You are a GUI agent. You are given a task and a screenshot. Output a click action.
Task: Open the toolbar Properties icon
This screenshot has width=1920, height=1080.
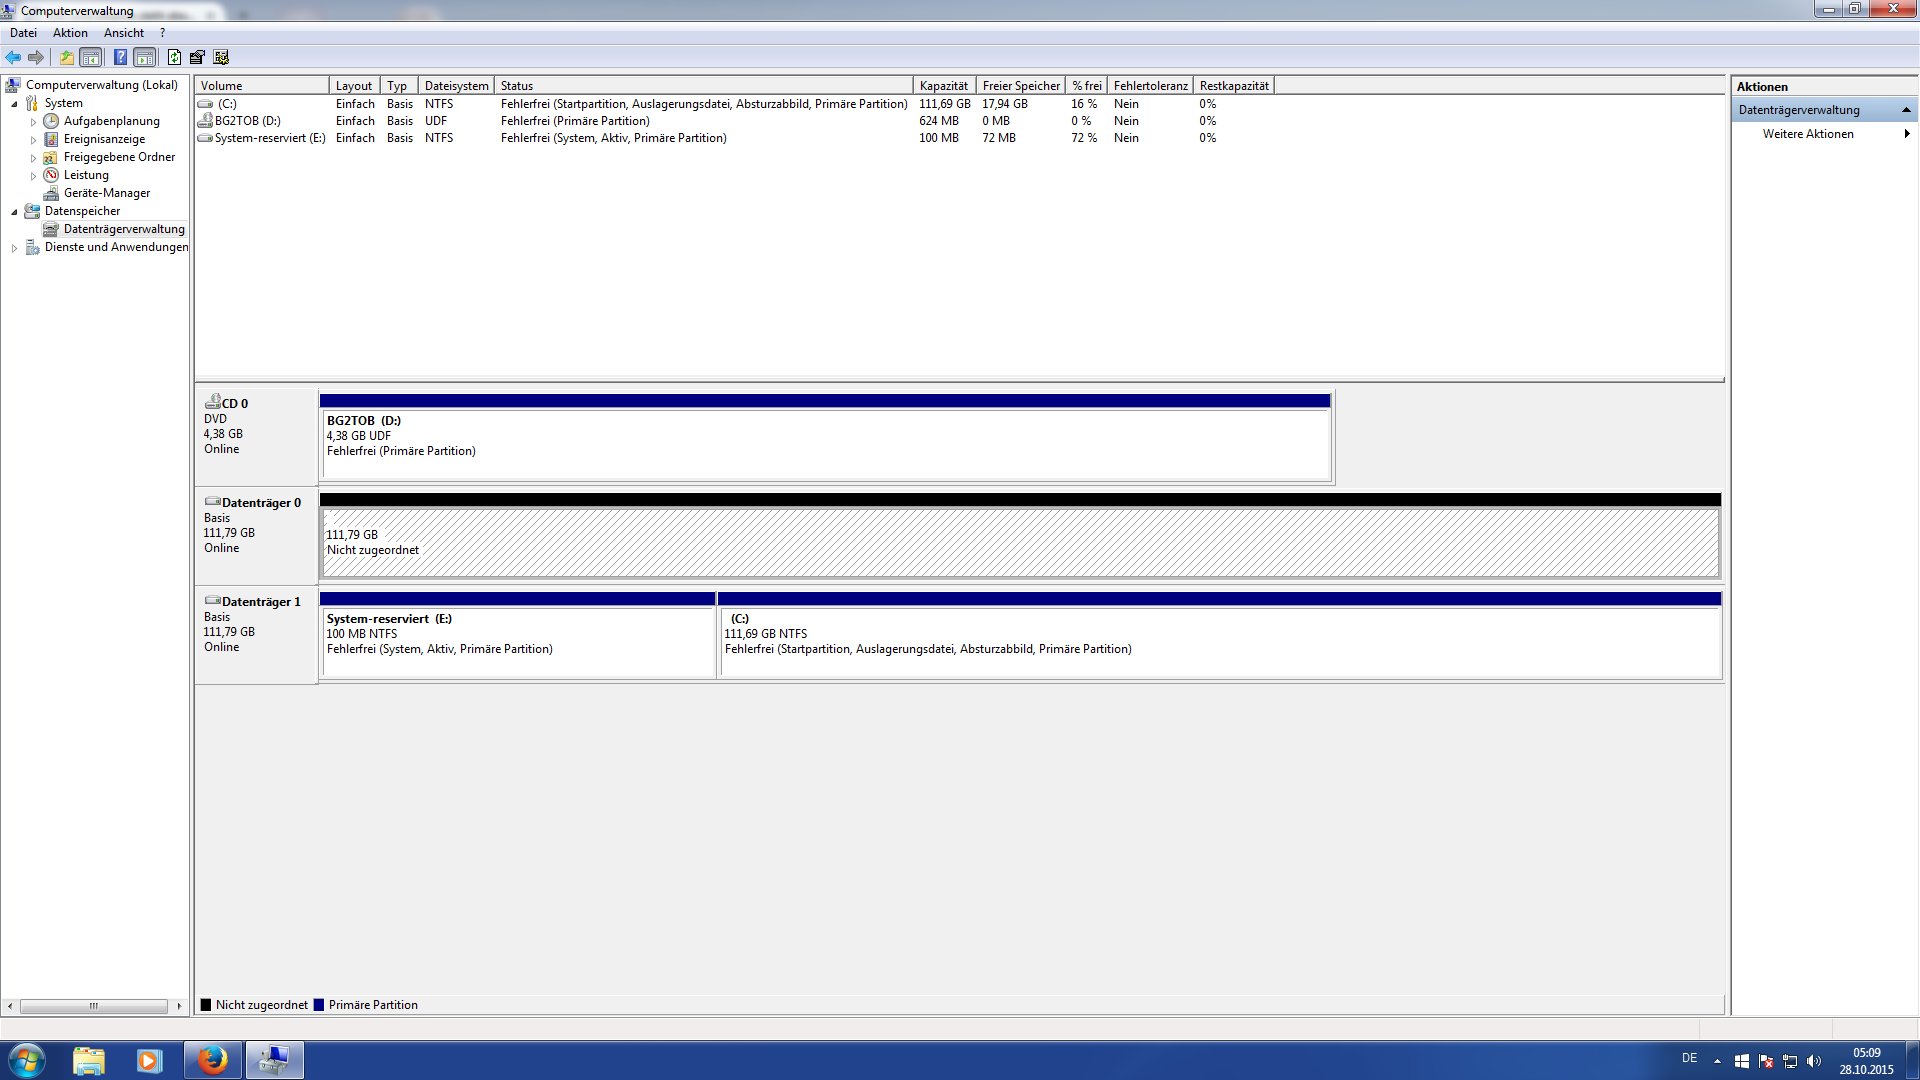(197, 58)
